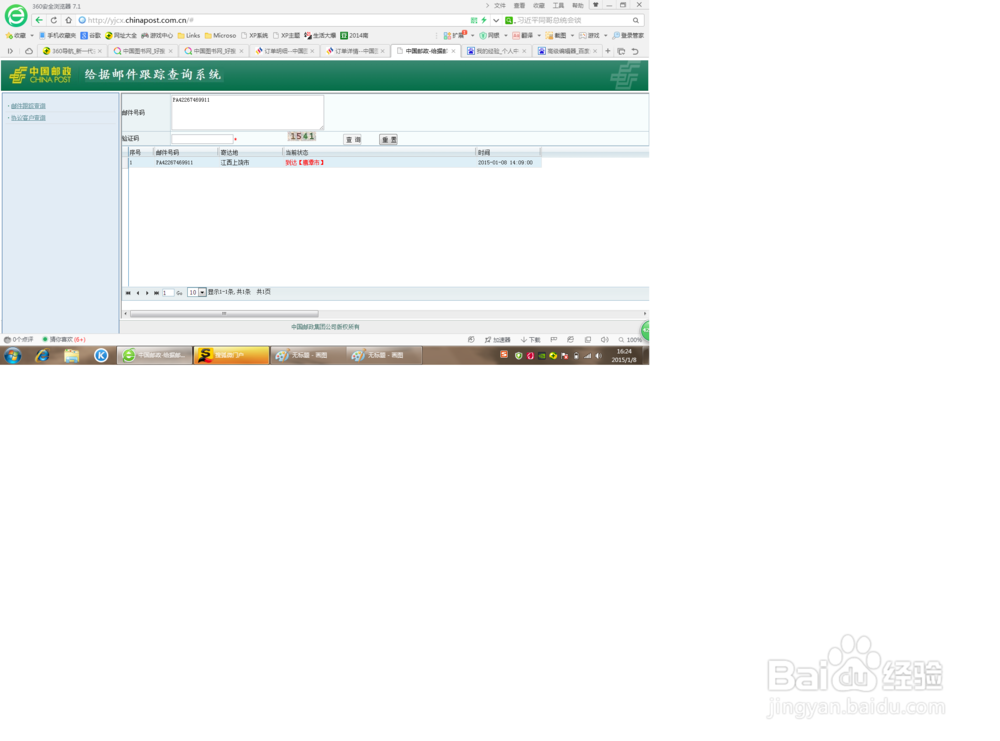Click the restore closed tab icon

click(635, 51)
